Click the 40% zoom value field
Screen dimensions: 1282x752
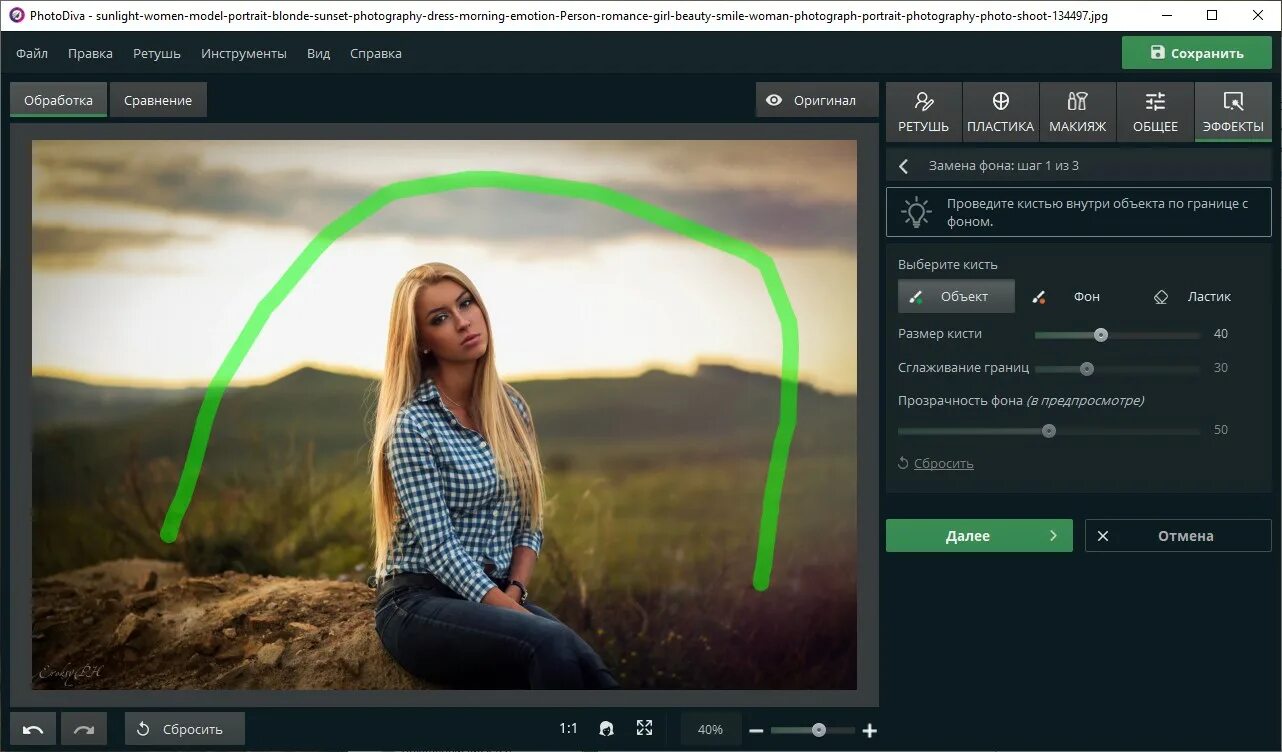(710, 729)
